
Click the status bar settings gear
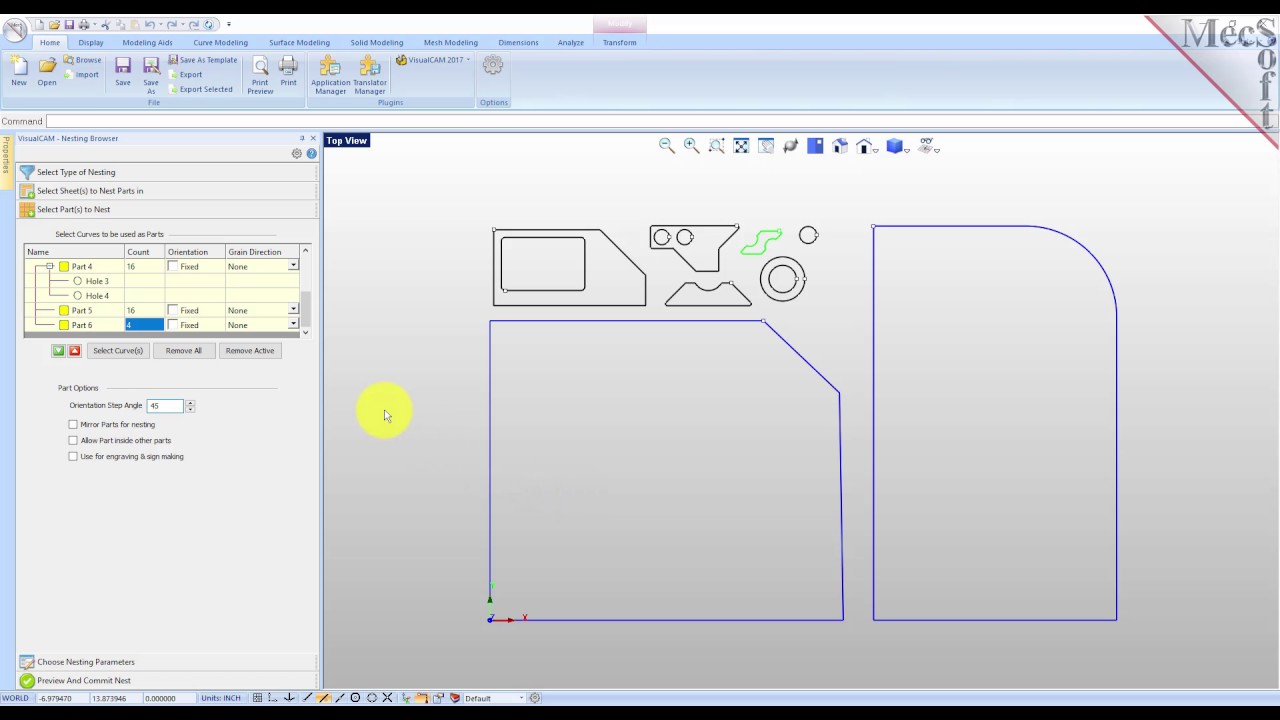pos(535,698)
